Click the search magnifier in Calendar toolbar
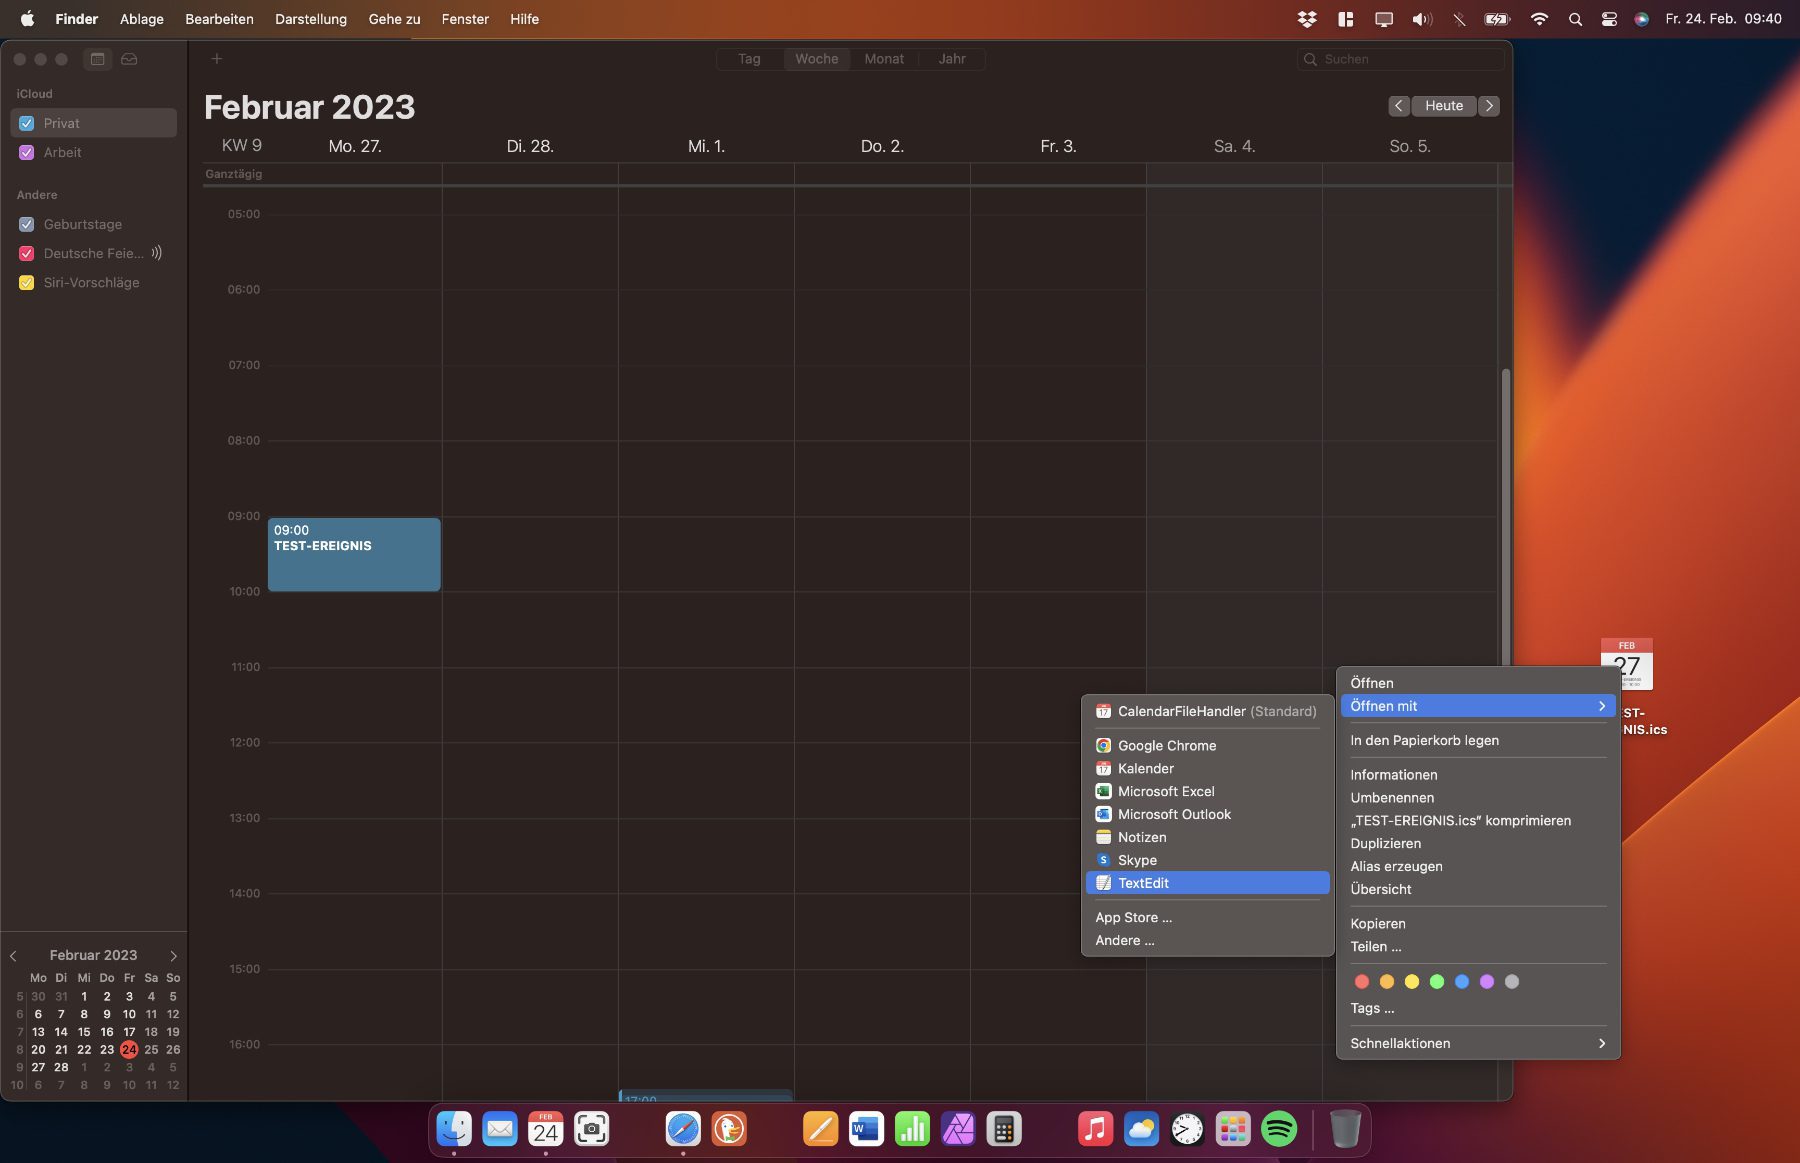Image resolution: width=1800 pixels, height=1163 pixels. [1310, 59]
